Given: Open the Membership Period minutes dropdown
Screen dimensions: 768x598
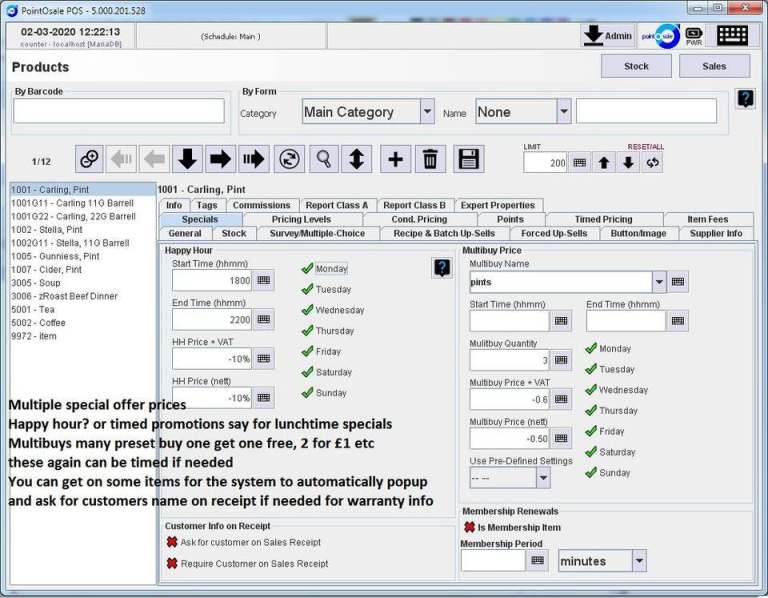Looking at the screenshot, I should [x=639, y=561].
